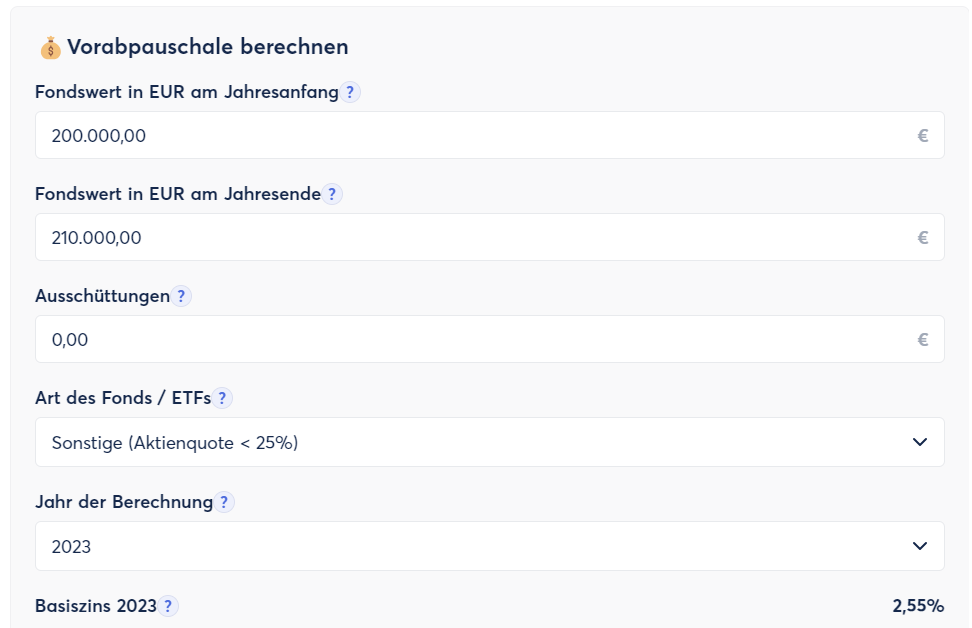972x628 pixels.
Task: Click the money bag icon in the heading
Action: coord(51,47)
